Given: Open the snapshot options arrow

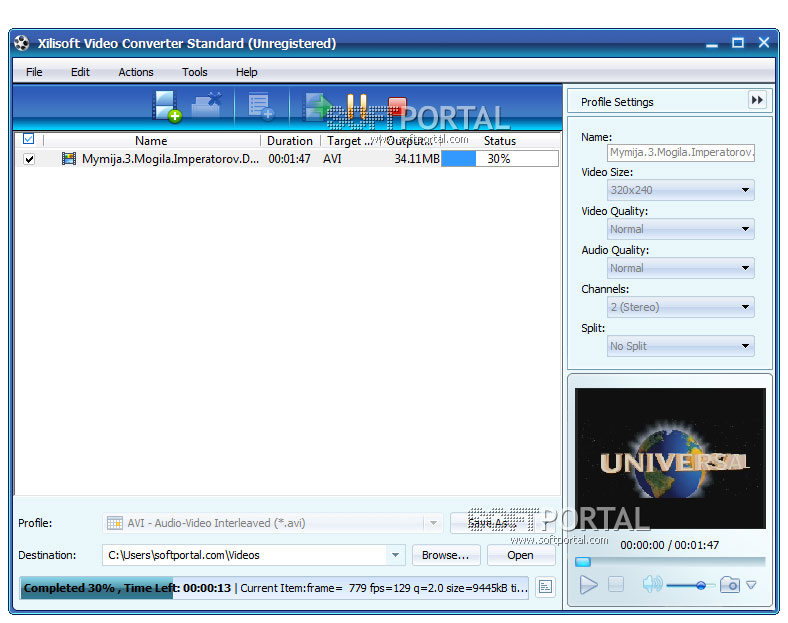Looking at the screenshot, I should (751, 585).
